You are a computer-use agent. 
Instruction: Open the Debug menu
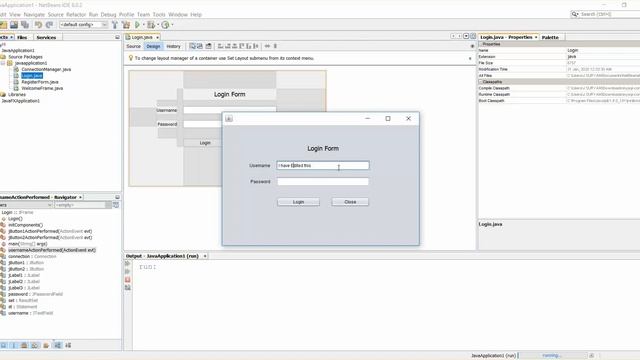point(108,14)
